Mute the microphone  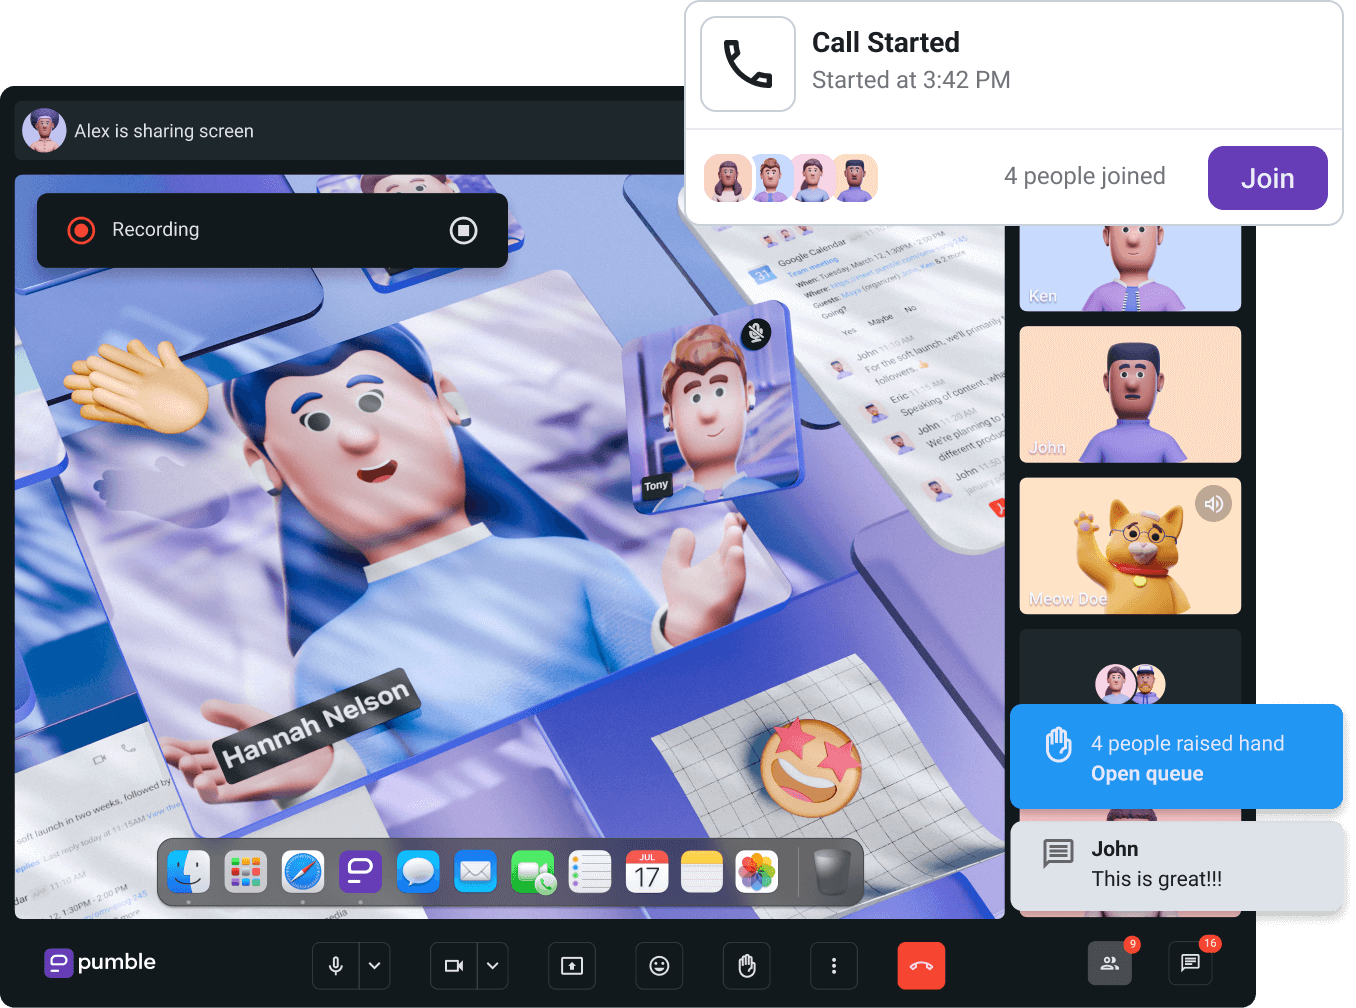[336, 965]
